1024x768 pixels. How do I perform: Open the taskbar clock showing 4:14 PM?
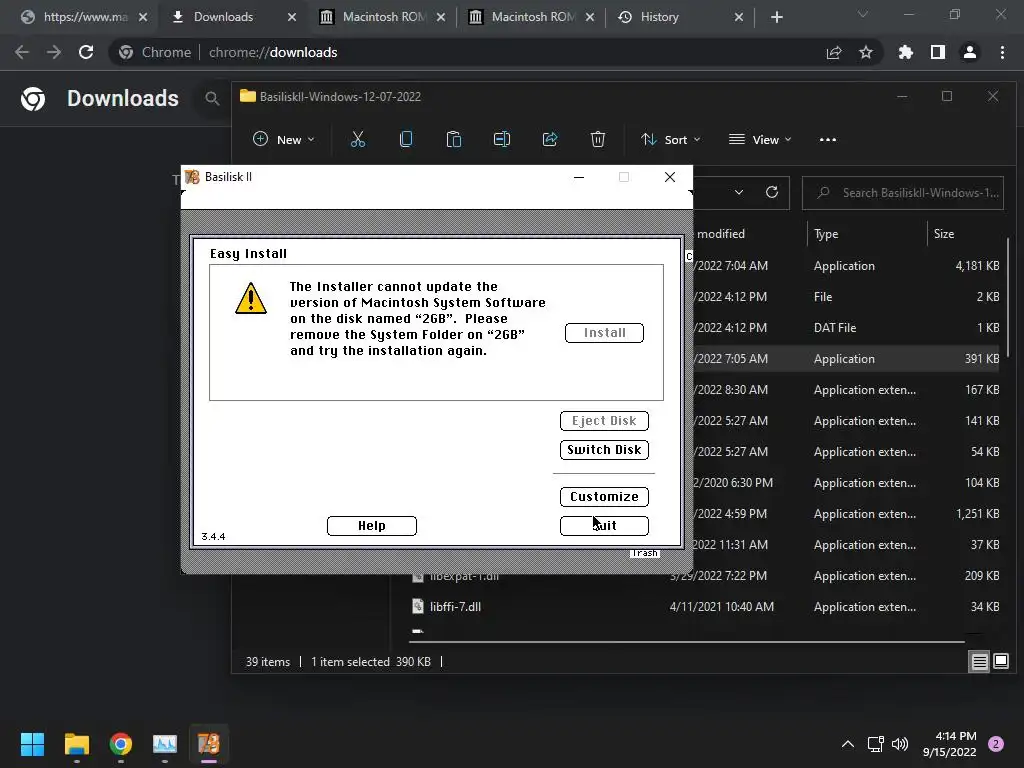[949, 744]
